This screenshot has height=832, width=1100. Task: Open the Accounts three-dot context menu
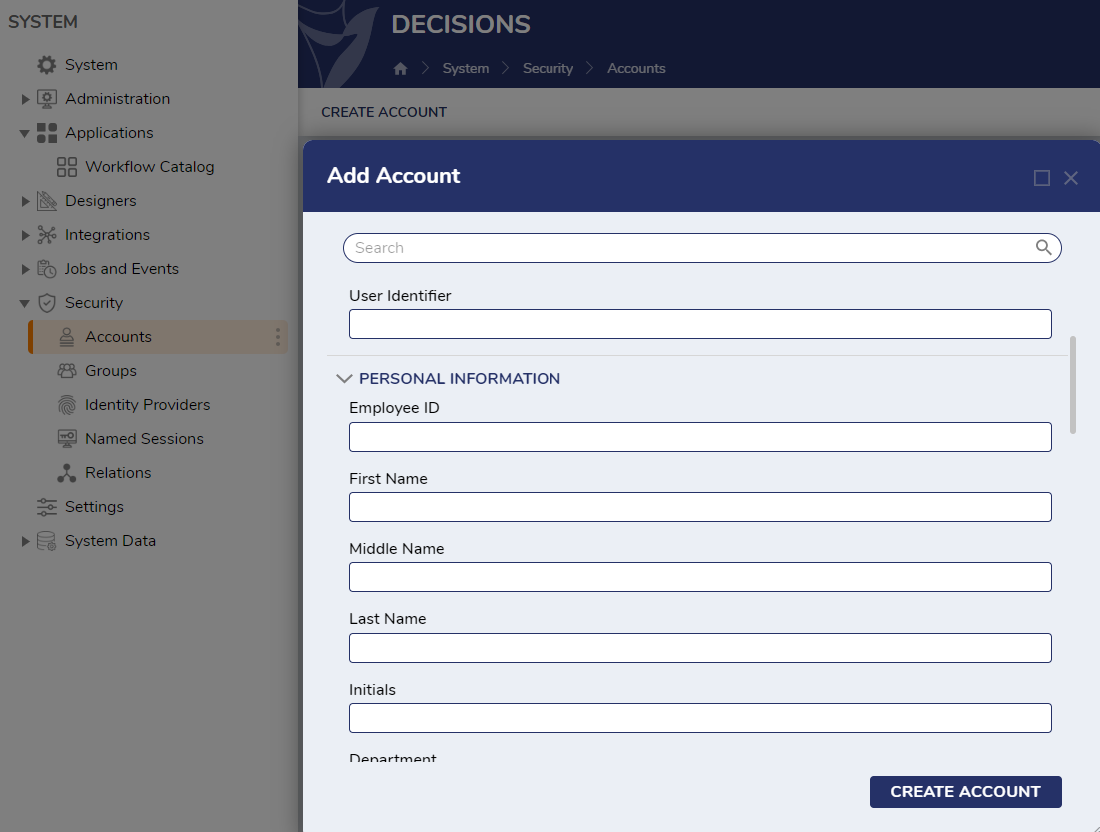click(x=278, y=337)
